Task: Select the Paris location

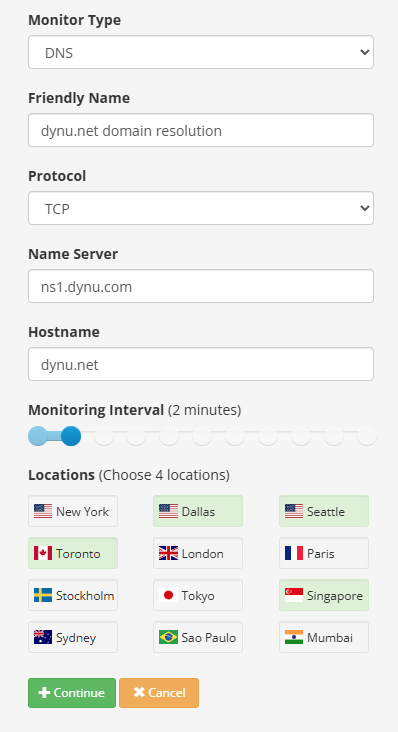Action: (x=324, y=553)
